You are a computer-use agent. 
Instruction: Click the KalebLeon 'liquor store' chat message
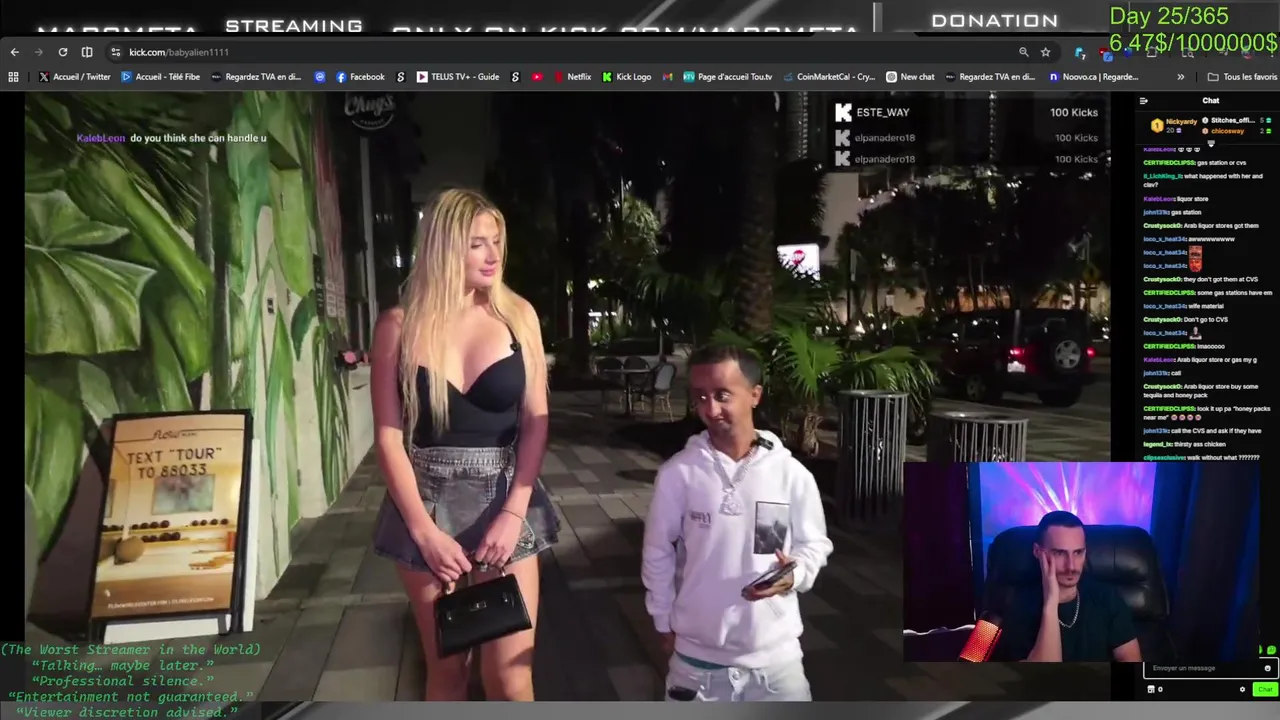pyautogui.click(x=1176, y=199)
